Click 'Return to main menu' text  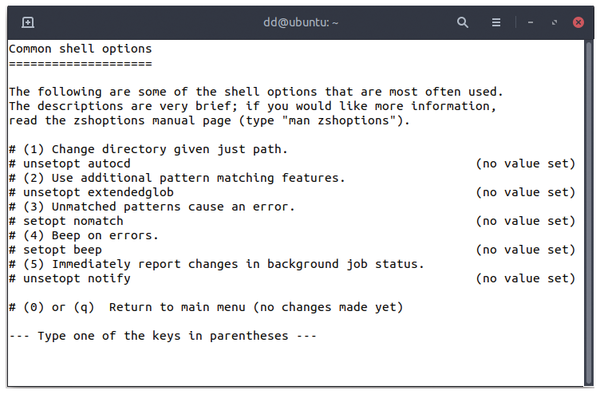(177, 307)
